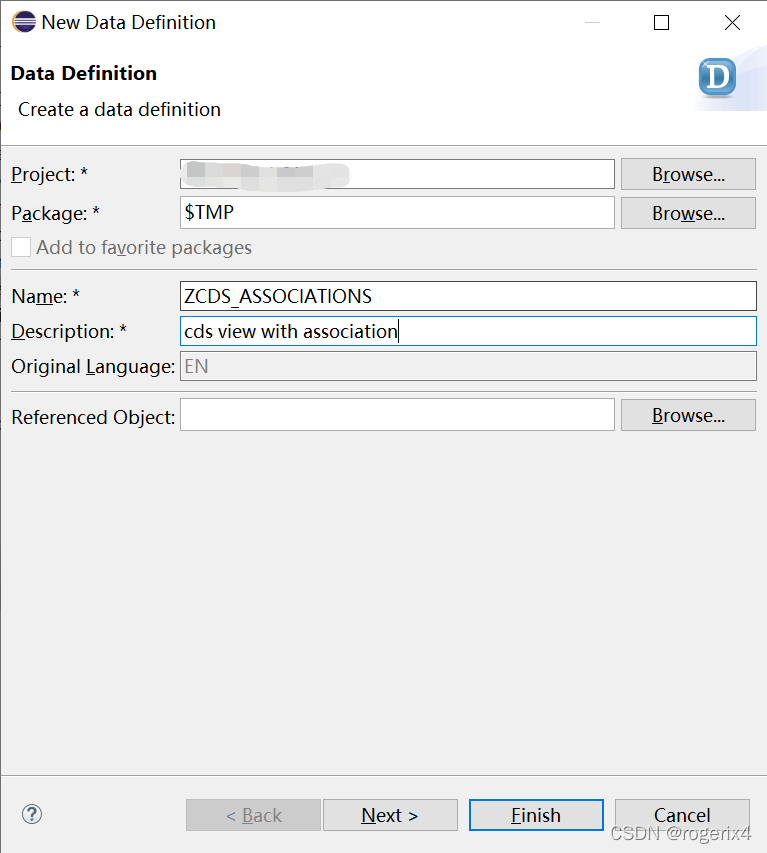Go to next wizard page with 'Next >'
This screenshot has height=853, width=767.
390,815
